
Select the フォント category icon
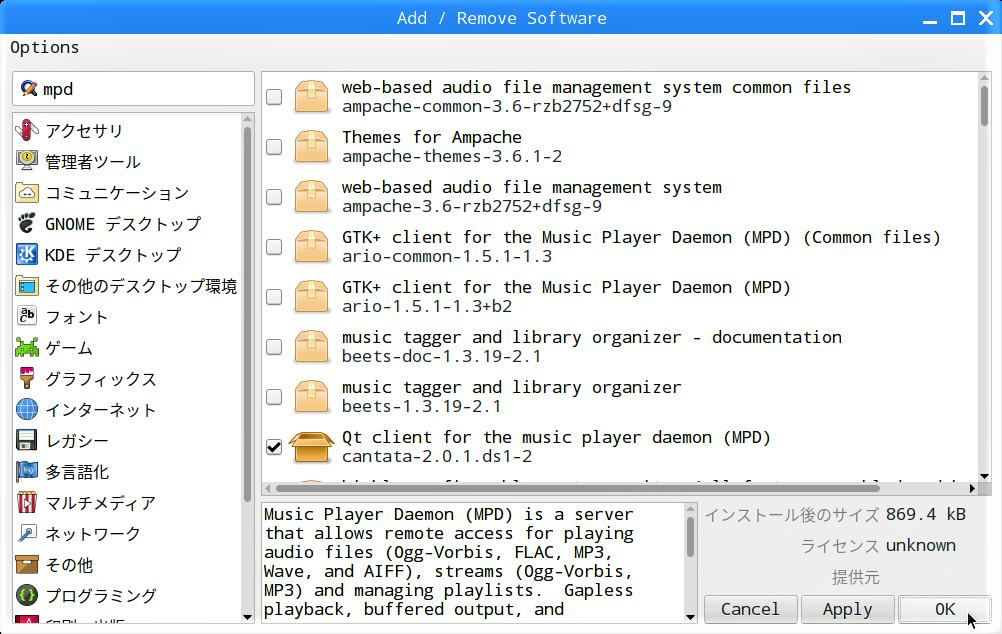click(27, 316)
